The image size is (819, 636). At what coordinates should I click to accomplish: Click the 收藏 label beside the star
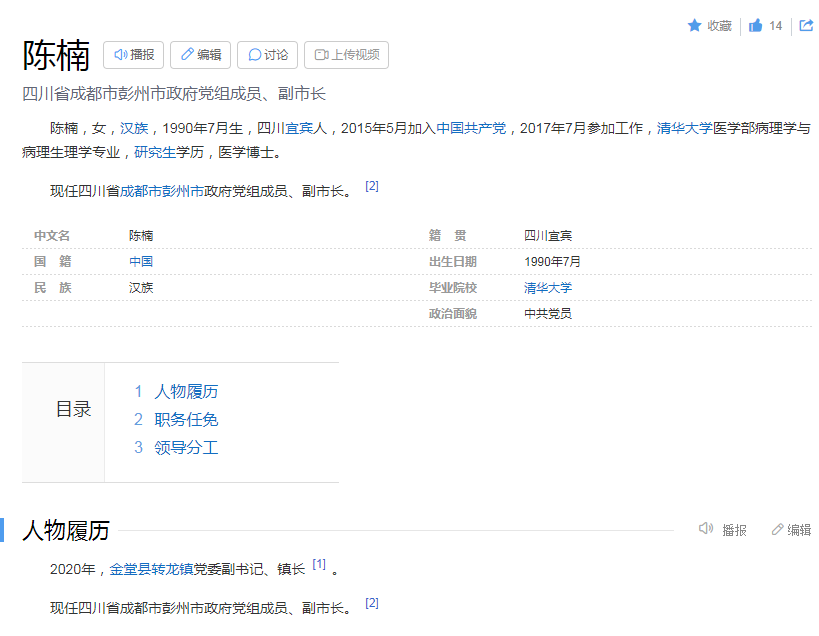(x=720, y=26)
